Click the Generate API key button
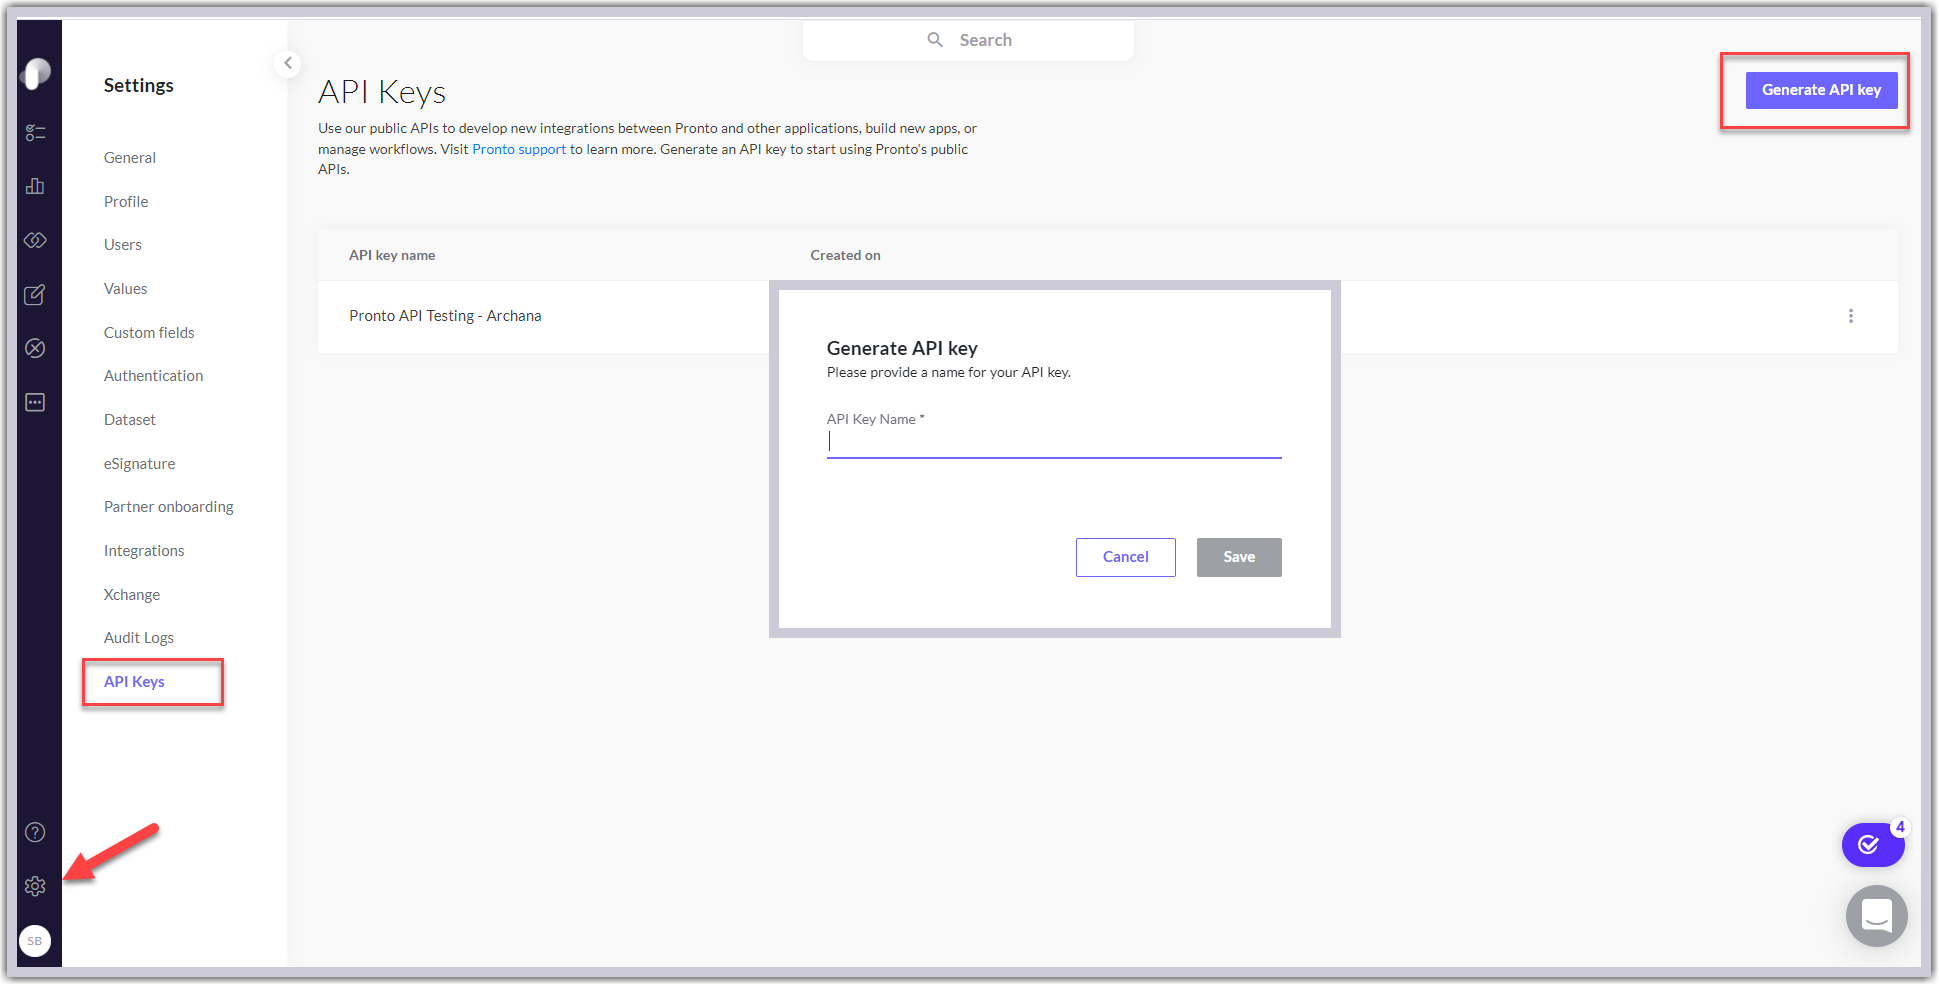1939x985 pixels. coord(1821,90)
